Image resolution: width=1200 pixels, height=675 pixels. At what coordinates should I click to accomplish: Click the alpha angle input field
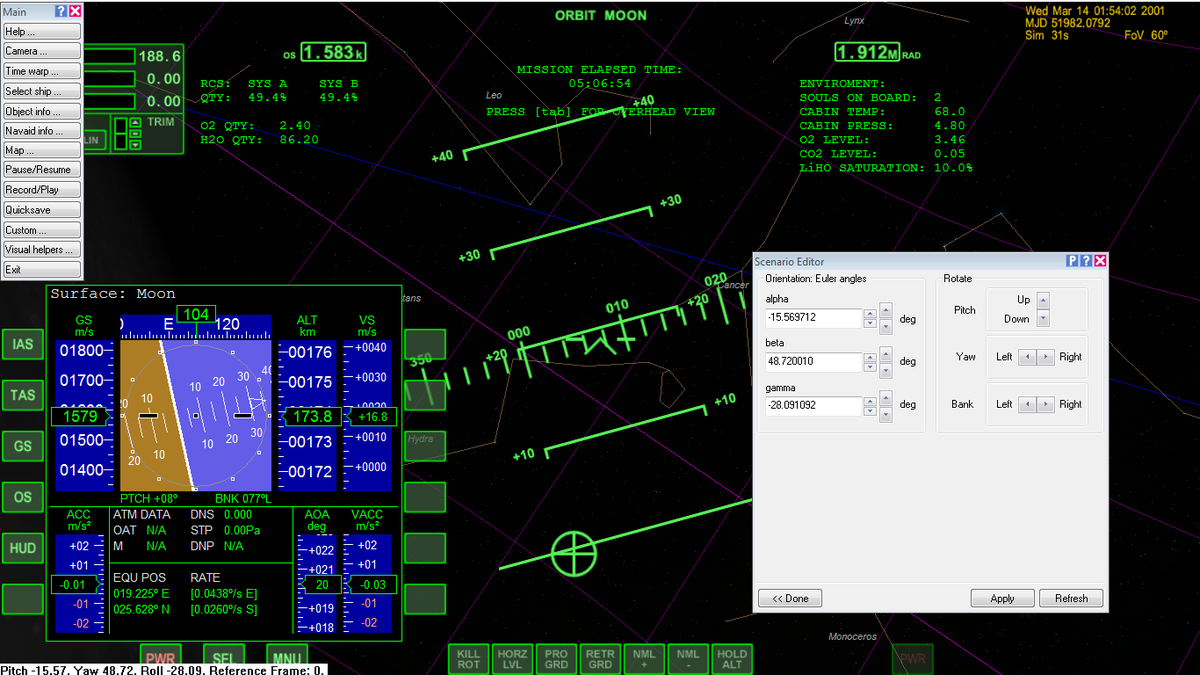813,318
